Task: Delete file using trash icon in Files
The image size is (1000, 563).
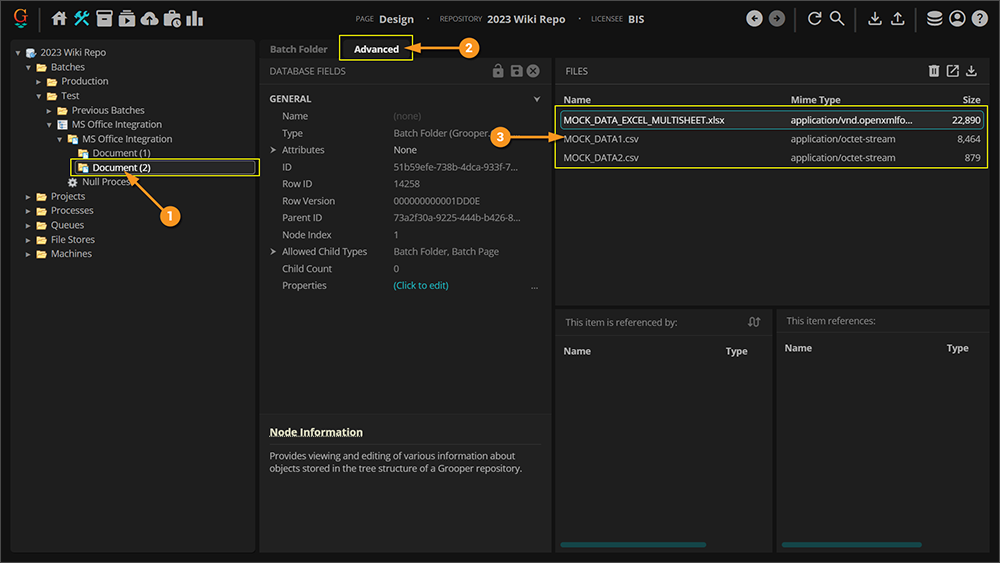Action: click(933, 71)
